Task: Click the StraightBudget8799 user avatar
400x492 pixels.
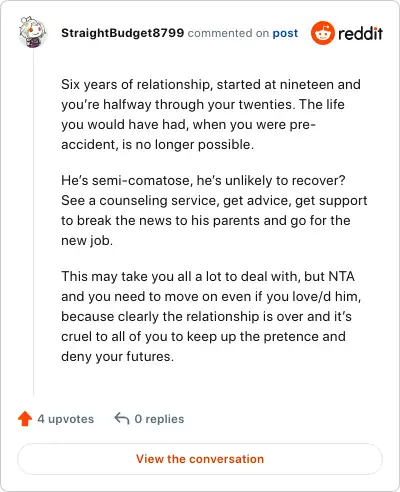Action: [32, 32]
